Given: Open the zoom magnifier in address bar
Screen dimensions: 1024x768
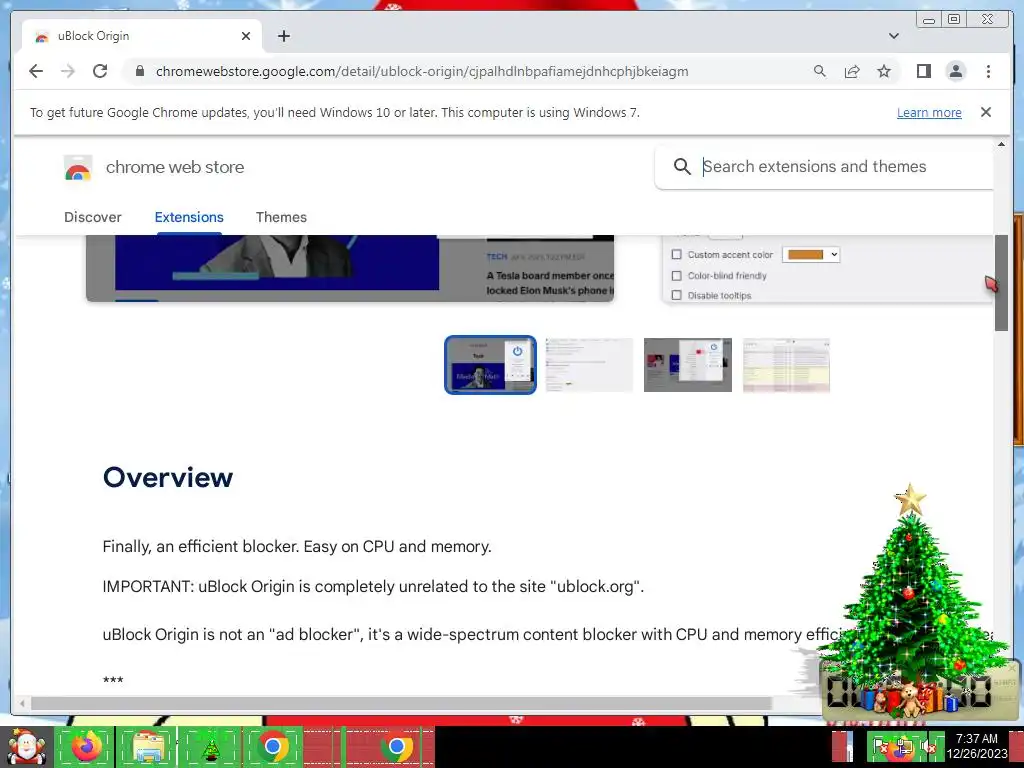Looking at the screenshot, I should pos(820,71).
